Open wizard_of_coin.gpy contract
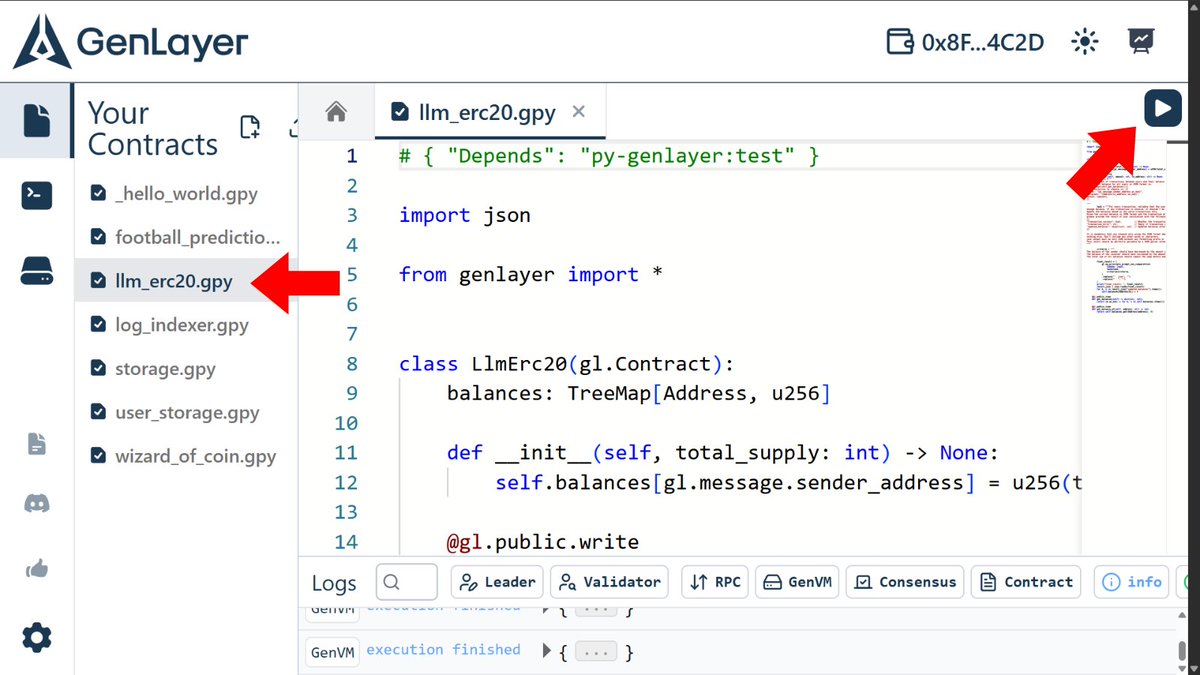The width and height of the screenshot is (1200, 675). 185,457
